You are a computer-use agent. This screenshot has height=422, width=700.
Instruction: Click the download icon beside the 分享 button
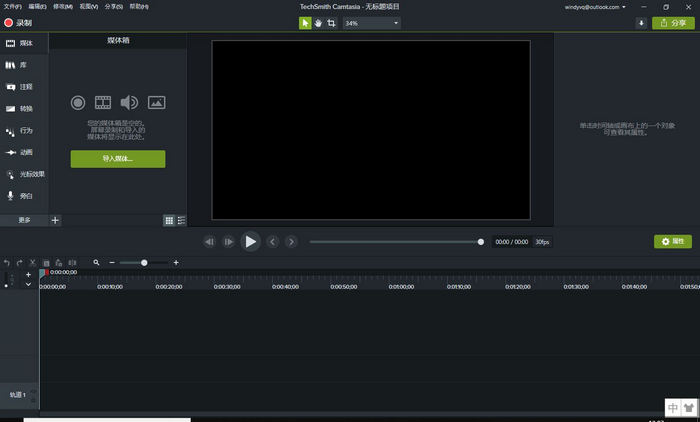pyautogui.click(x=641, y=22)
